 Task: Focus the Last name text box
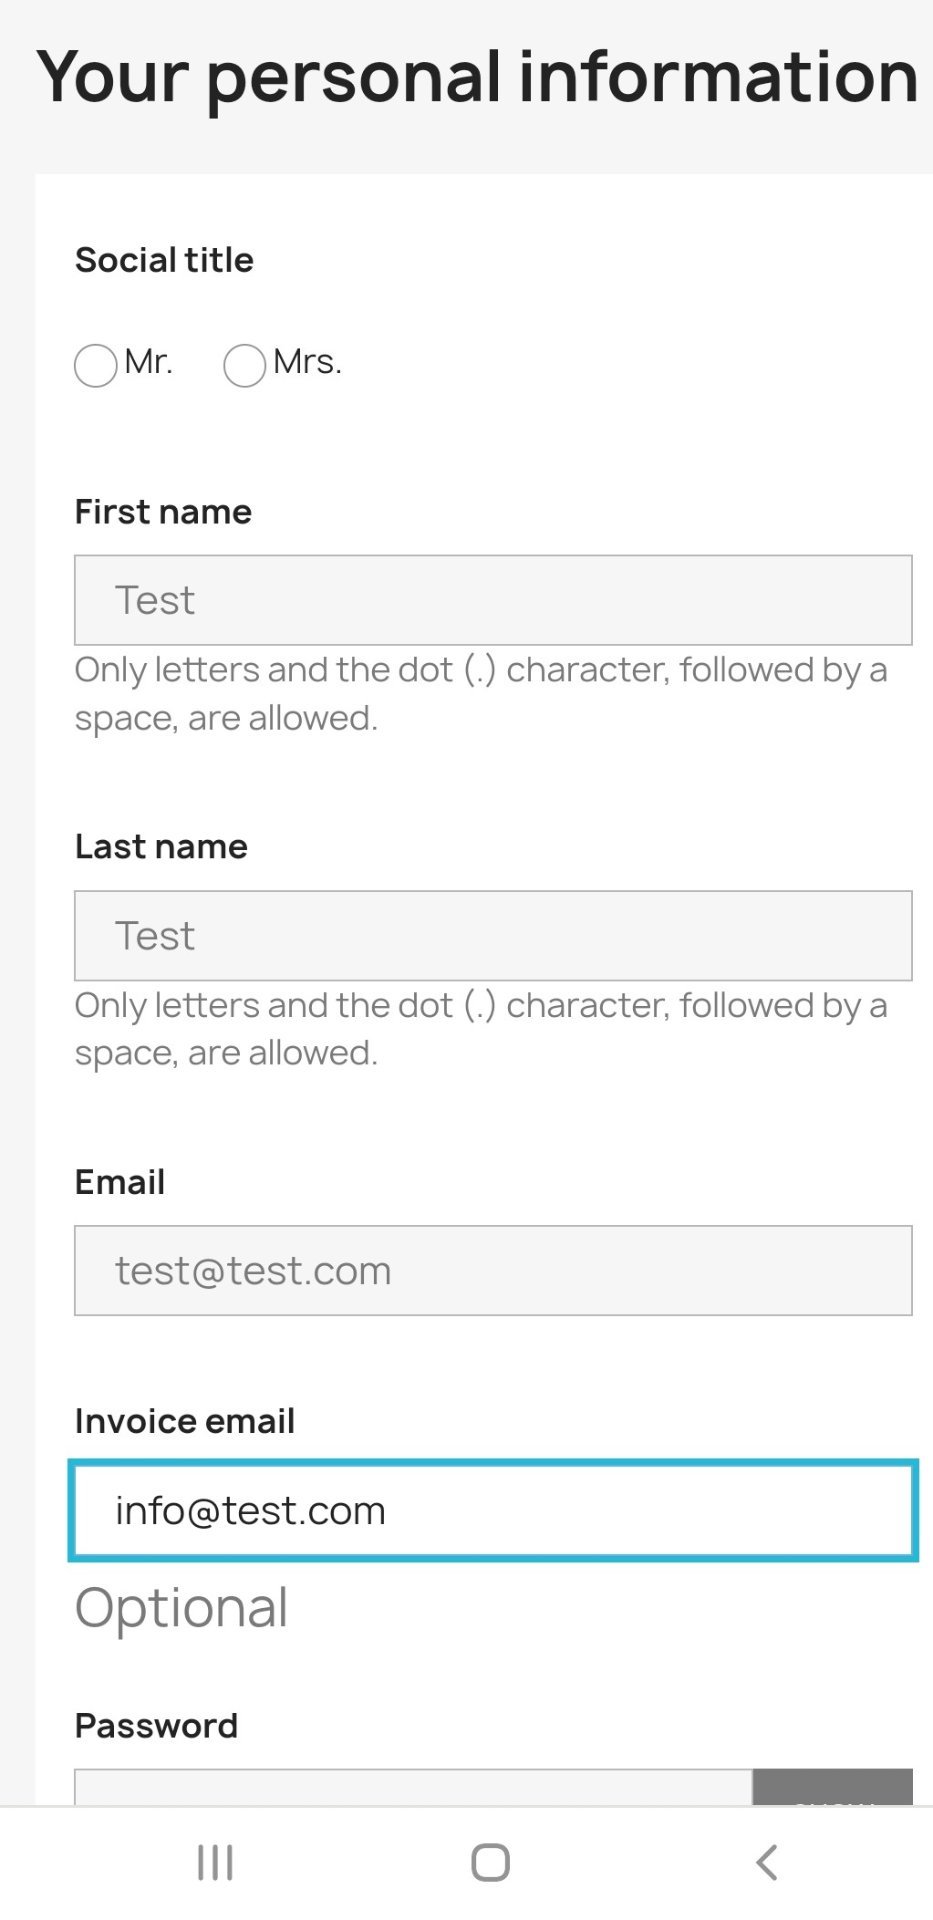click(493, 935)
